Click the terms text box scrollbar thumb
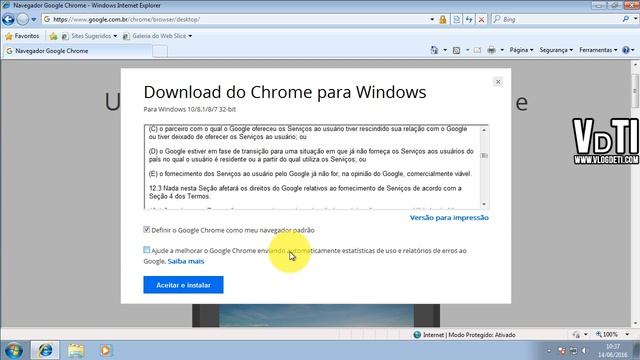The width and height of the screenshot is (640, 360). pos(484,156)
